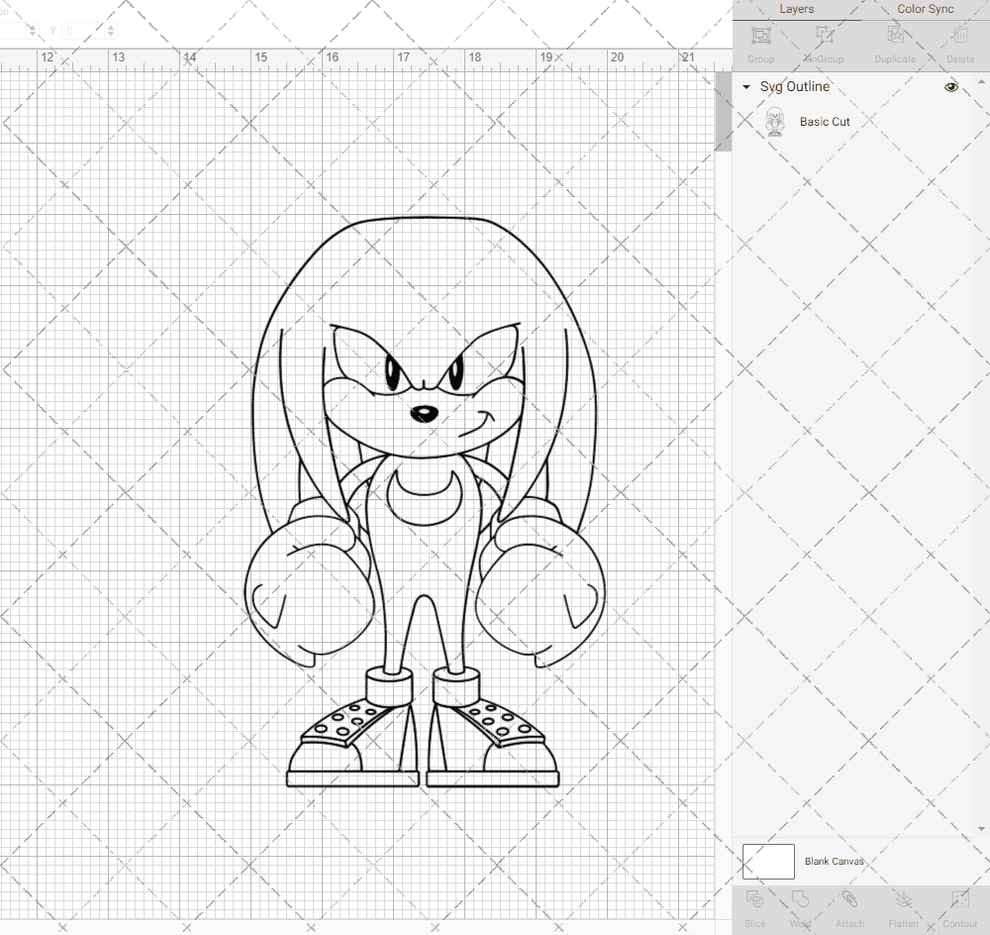The height and width of the screenshot is (935, 990).
Task: Collapse the Svg Outline group triangle
Action: (744, 87)
